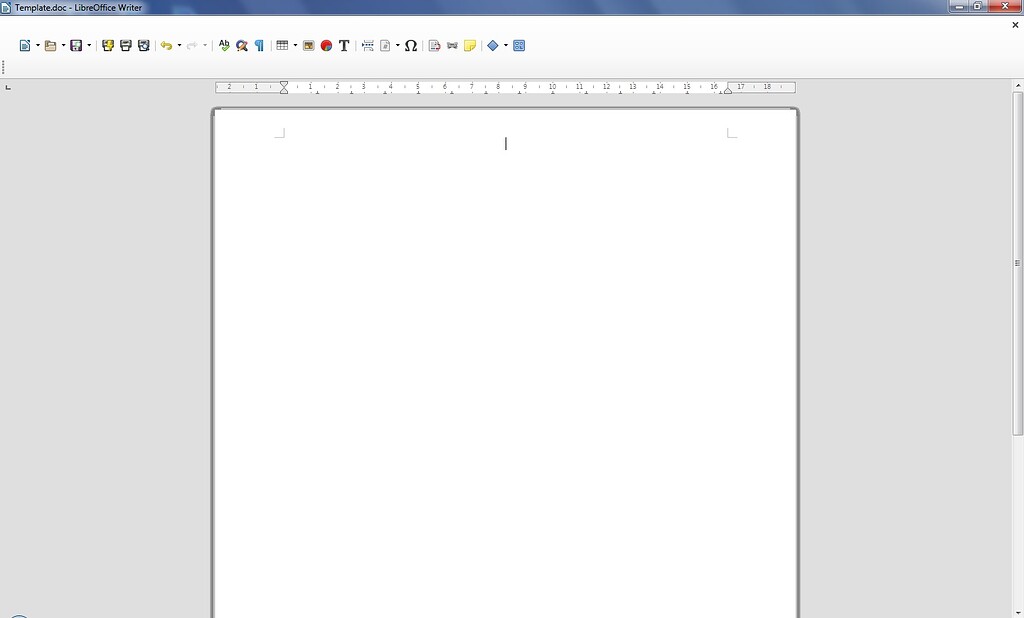This screenshot has width=1024, height=618.
Task: Open print preview
Action: [x=143, y=45]
